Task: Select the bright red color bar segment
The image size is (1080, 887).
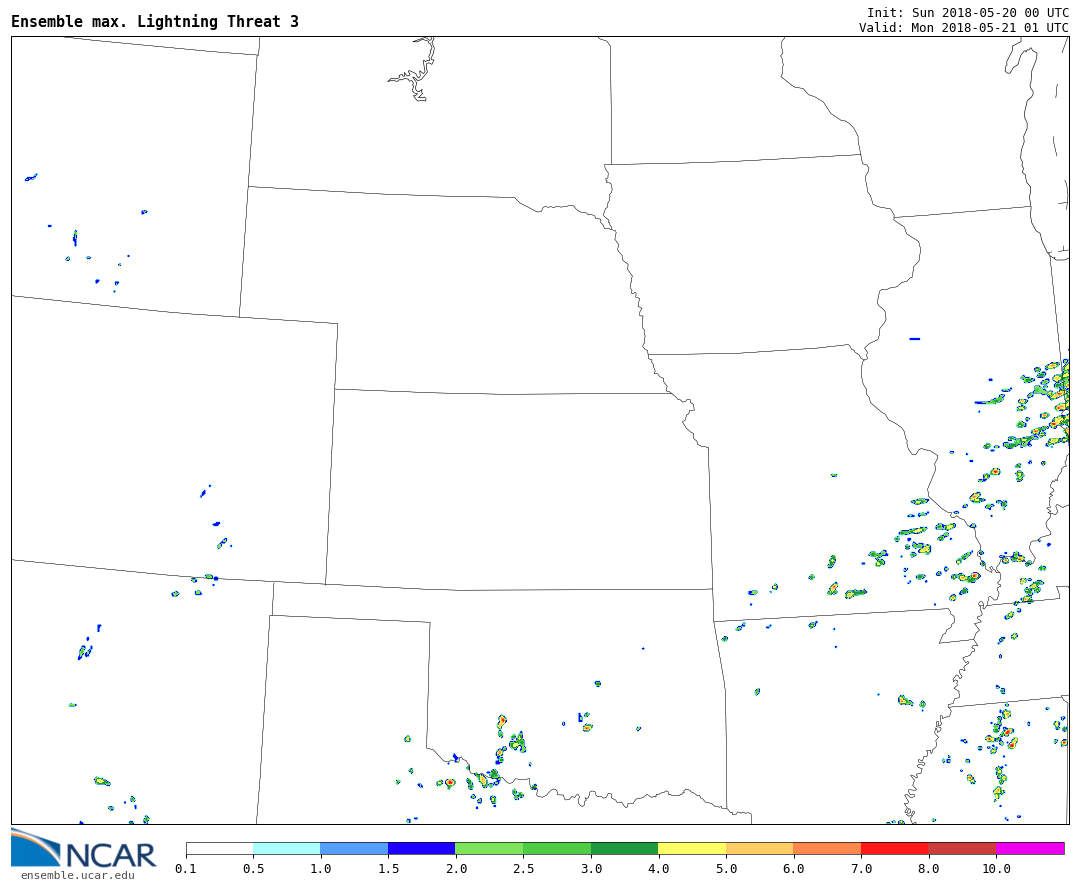Action: (x=894, y=848)
